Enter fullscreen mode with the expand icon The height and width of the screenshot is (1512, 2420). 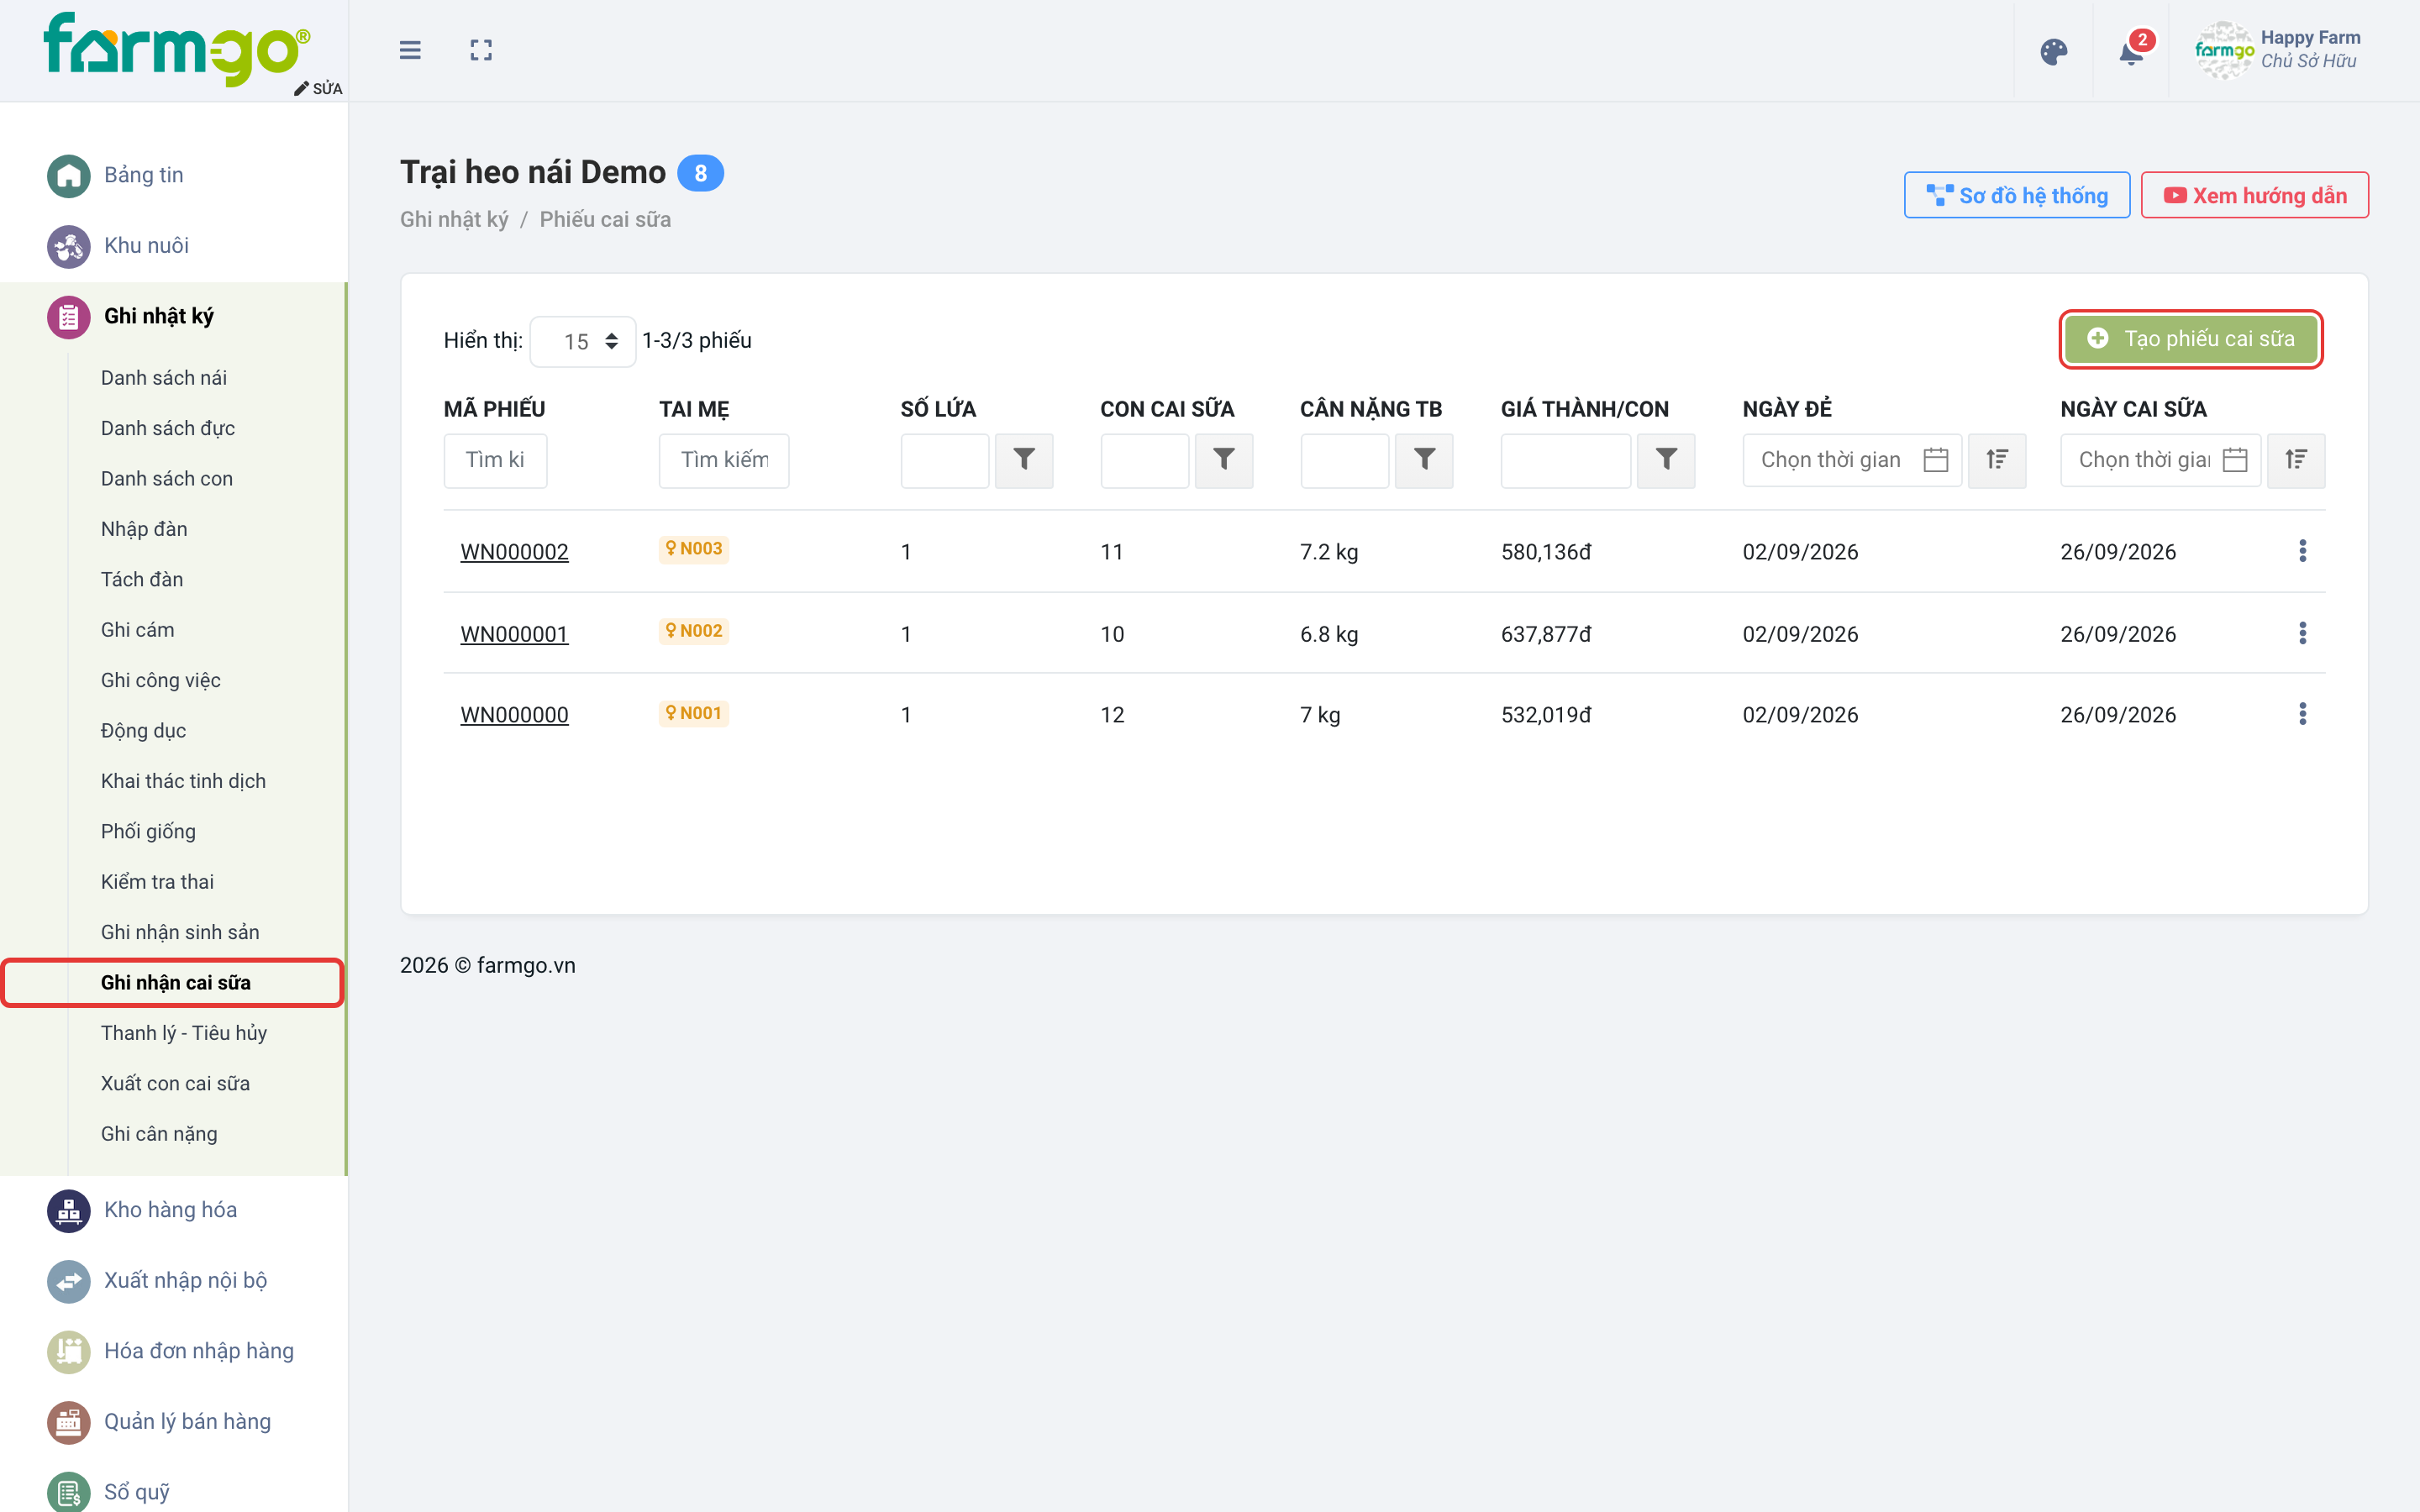click(481, 50)
